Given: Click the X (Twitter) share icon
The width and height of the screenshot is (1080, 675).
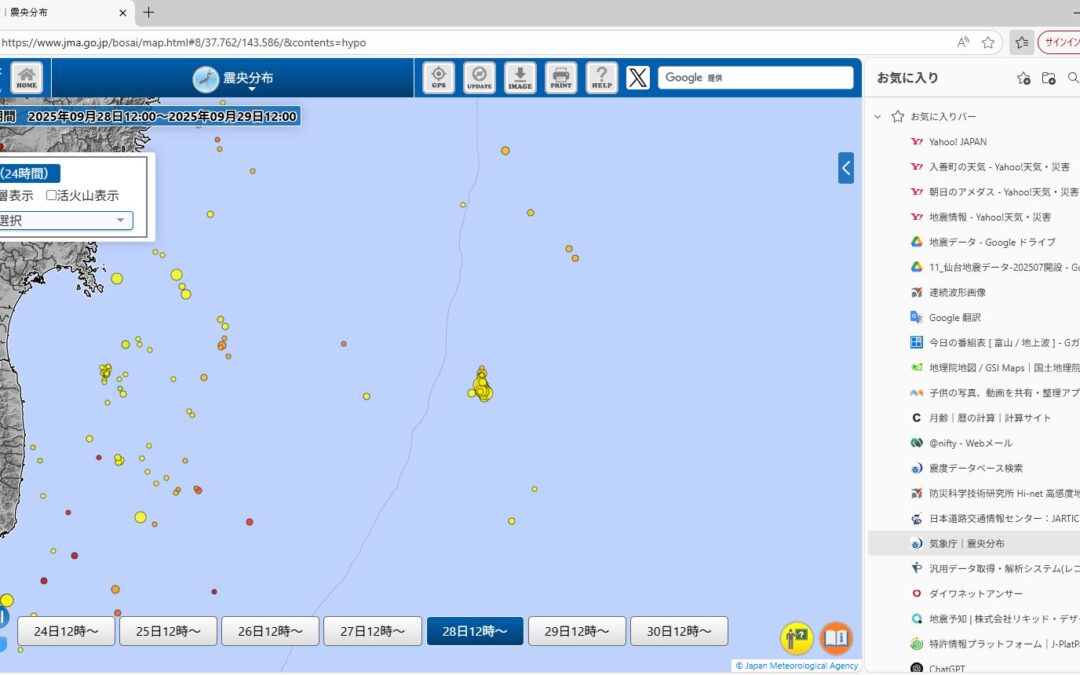Looking at the screenshot, I should point(638,78).
